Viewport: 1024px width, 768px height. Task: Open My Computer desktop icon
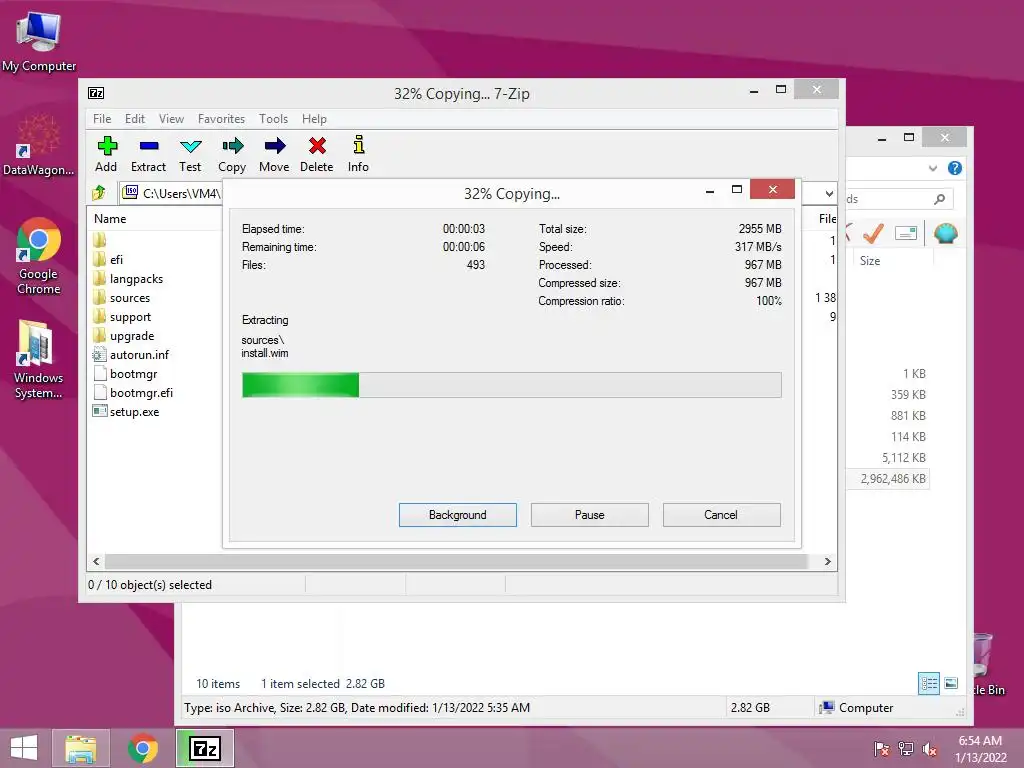click(39, 42)
